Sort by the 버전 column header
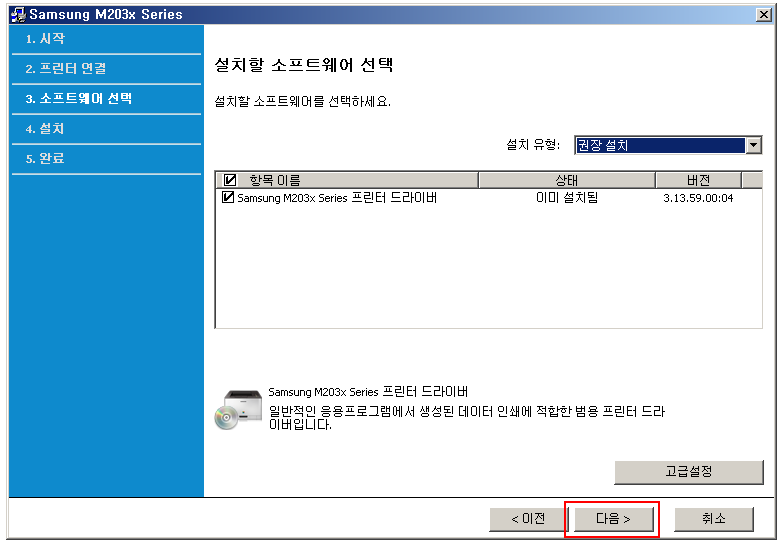 click(x=698, y=180)
